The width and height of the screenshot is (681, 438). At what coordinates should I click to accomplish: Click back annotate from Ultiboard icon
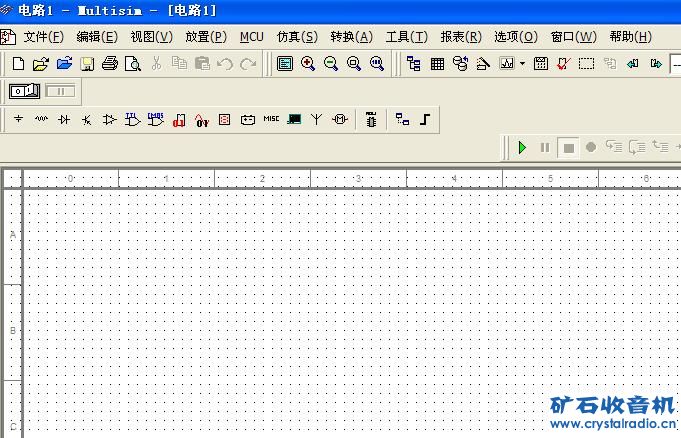coord(632,64)
